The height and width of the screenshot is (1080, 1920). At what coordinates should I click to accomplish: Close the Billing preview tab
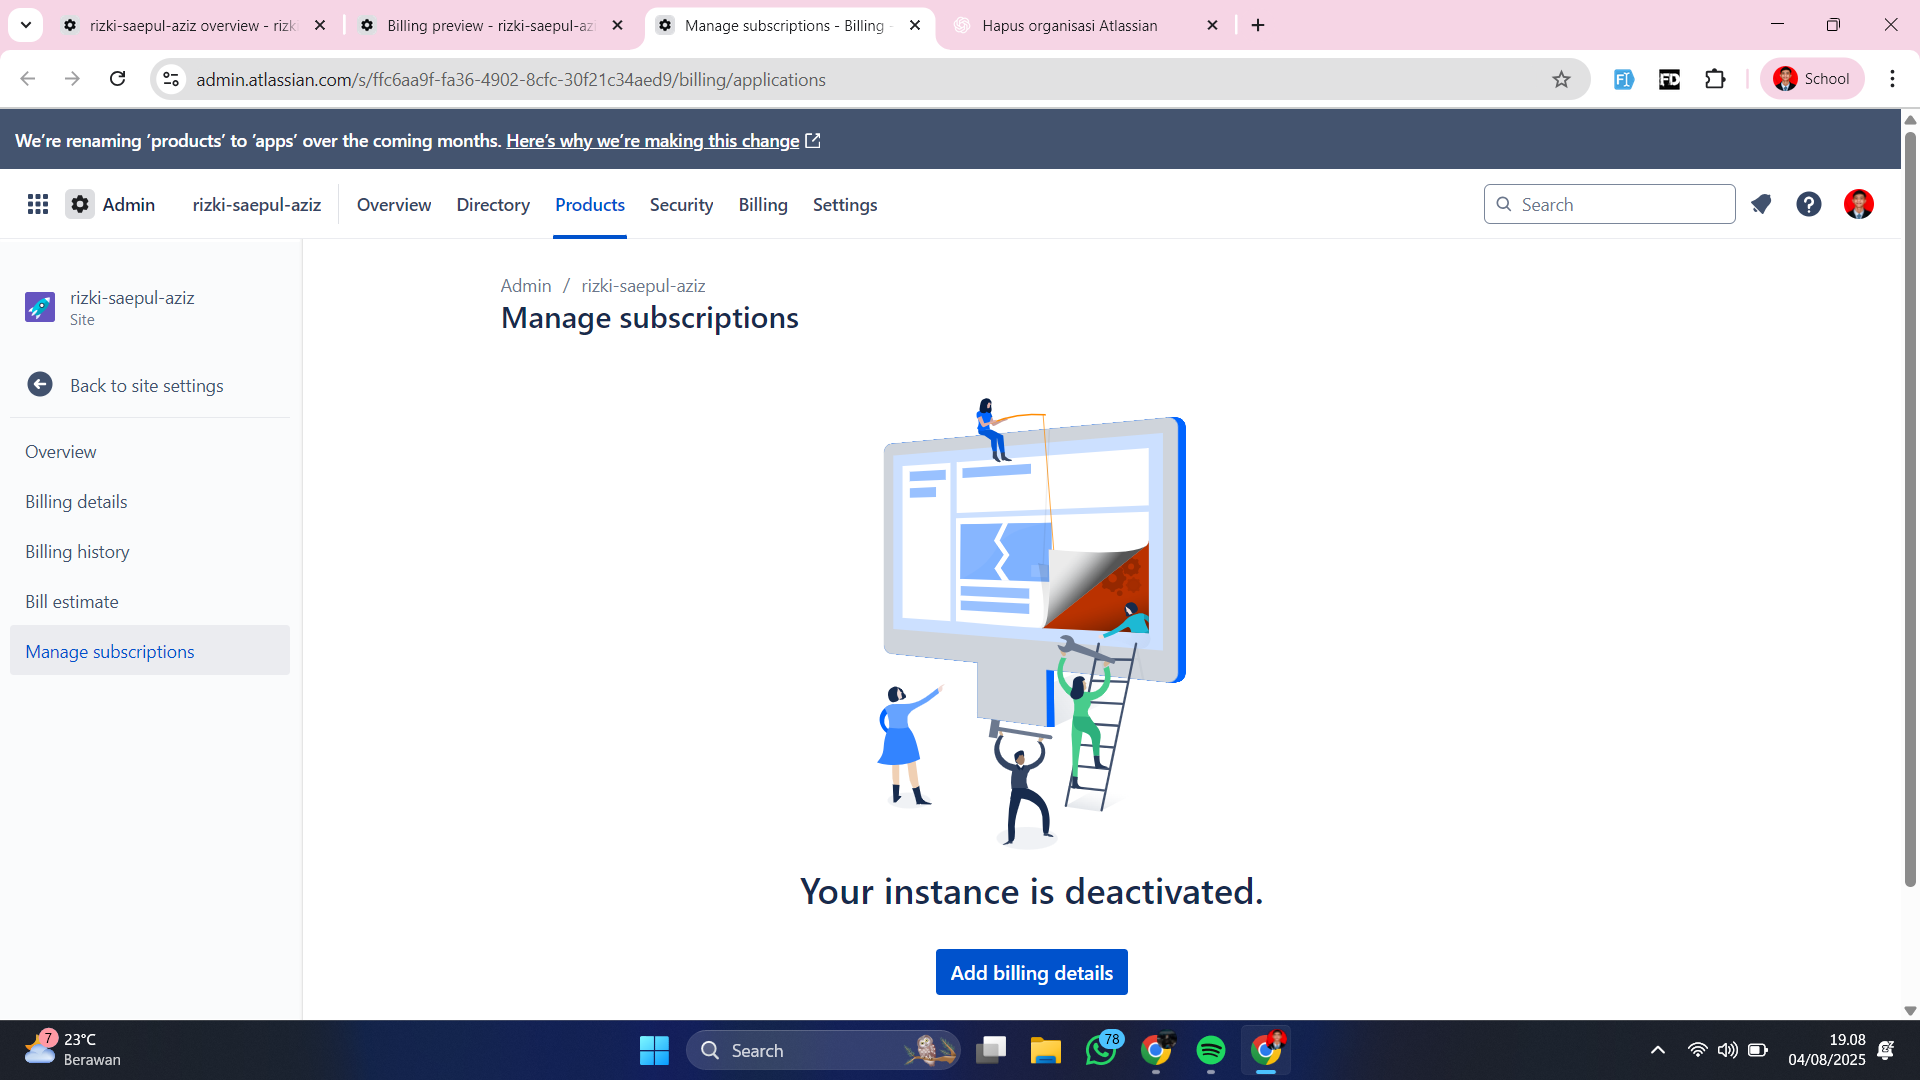617,25
